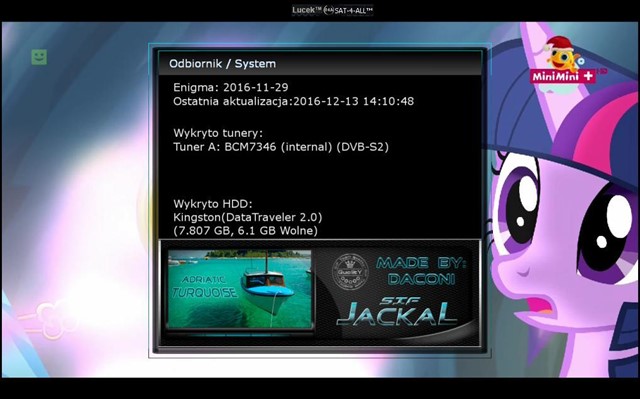Viewport: 640px width, 399px height.
Task: Click the green smiley face icon
Action: 39,57
